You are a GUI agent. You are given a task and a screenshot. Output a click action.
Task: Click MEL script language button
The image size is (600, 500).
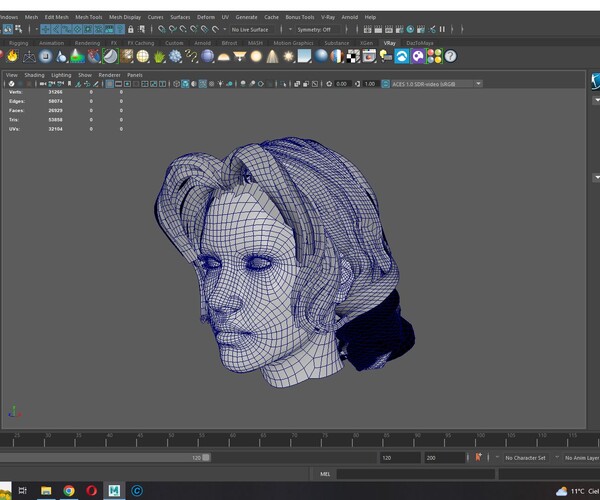pos(325,474)
